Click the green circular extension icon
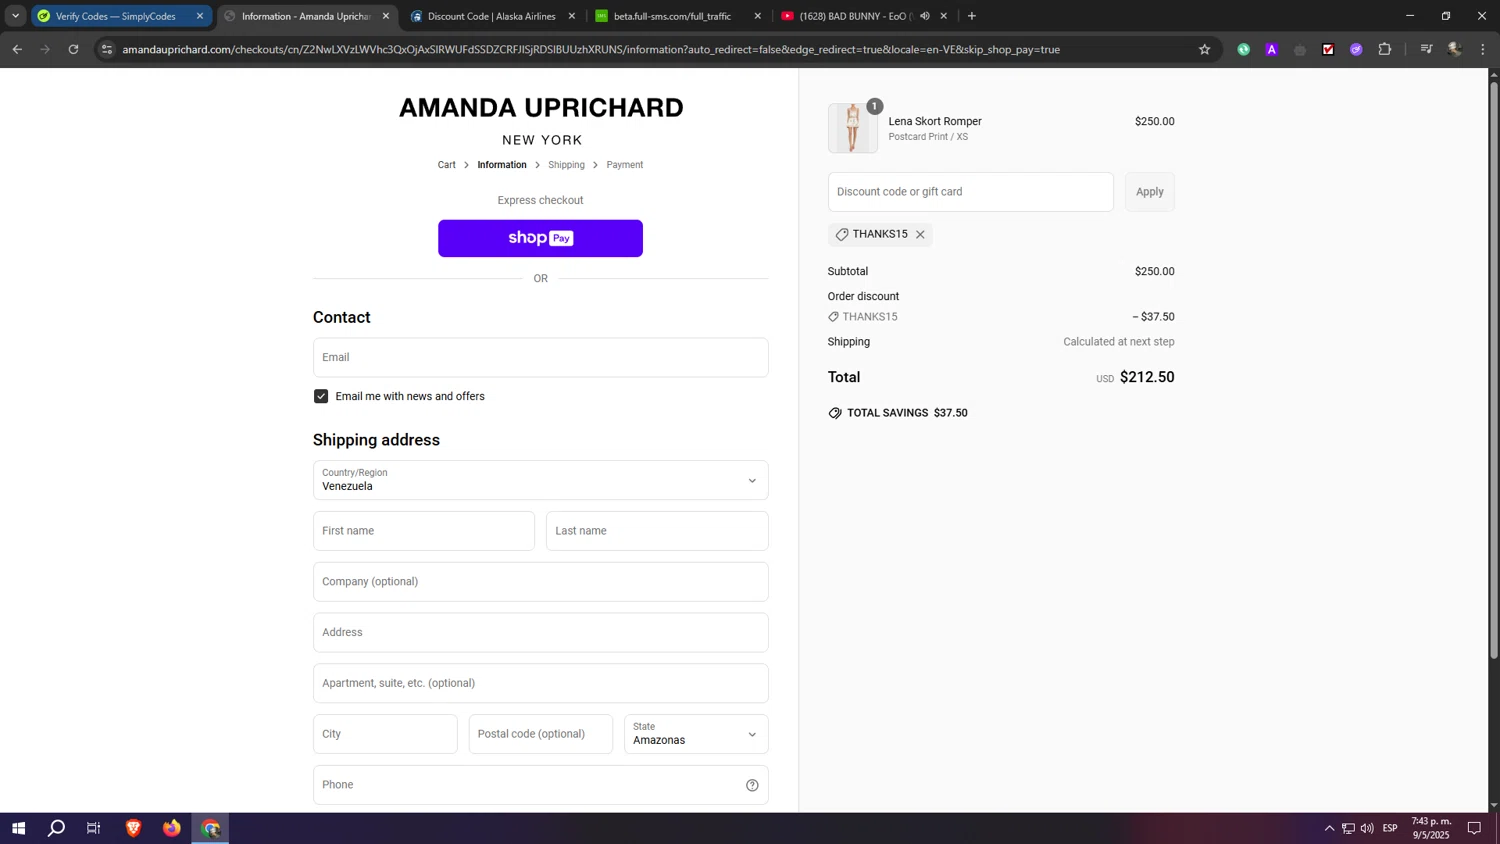Viewport: 1500px width, 844px height. pos(1243,49)
